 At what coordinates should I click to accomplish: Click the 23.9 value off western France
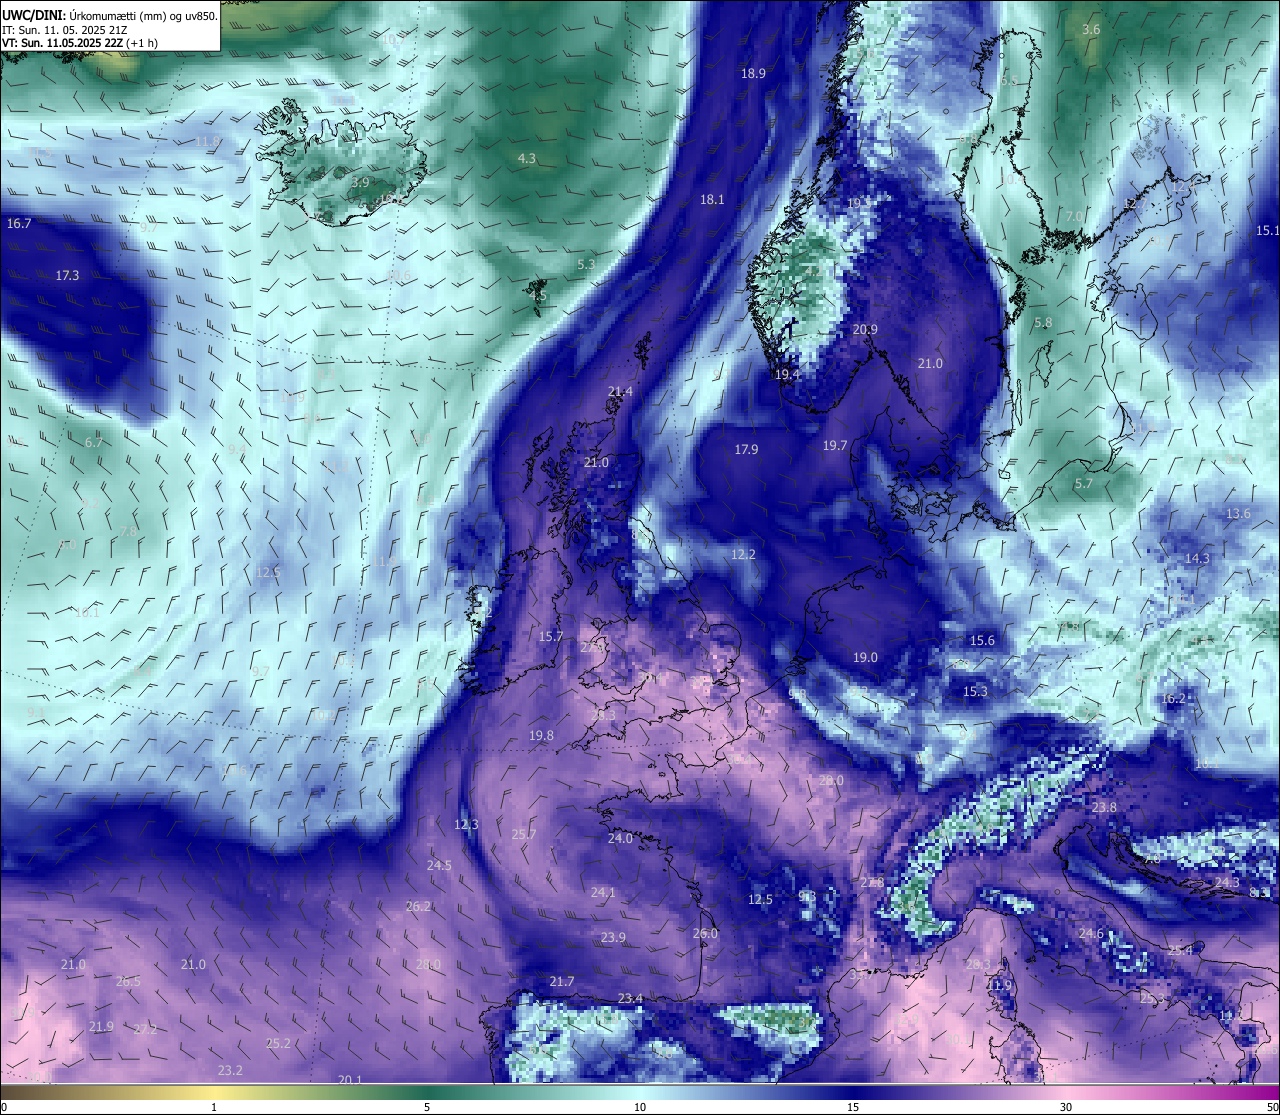(x=613, y=938)
